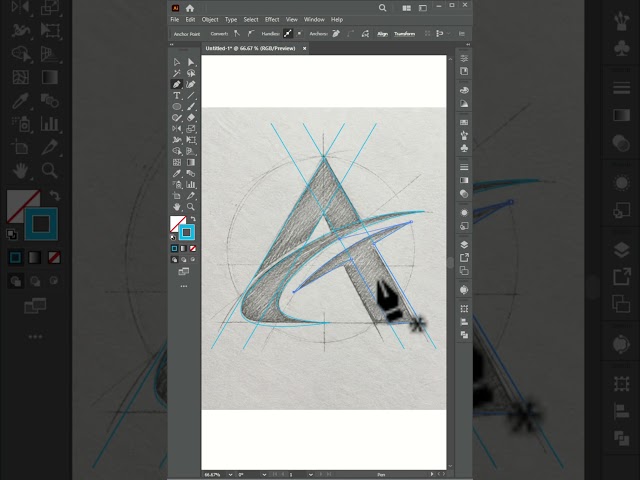640x480 pixels.
Task: Open Arrange Documents layout menu
Action: tap(407, 8)
